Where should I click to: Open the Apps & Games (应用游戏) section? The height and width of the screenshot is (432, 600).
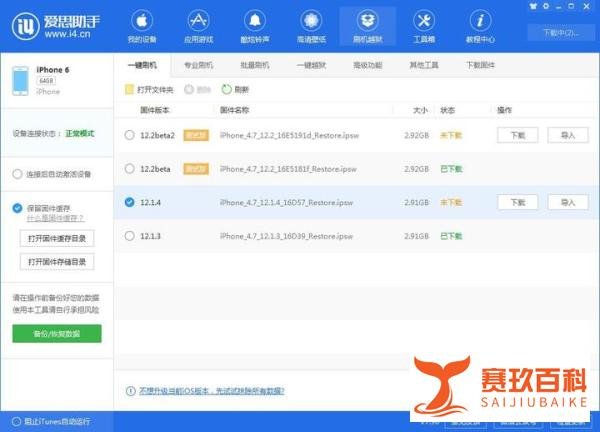[198, 27]
